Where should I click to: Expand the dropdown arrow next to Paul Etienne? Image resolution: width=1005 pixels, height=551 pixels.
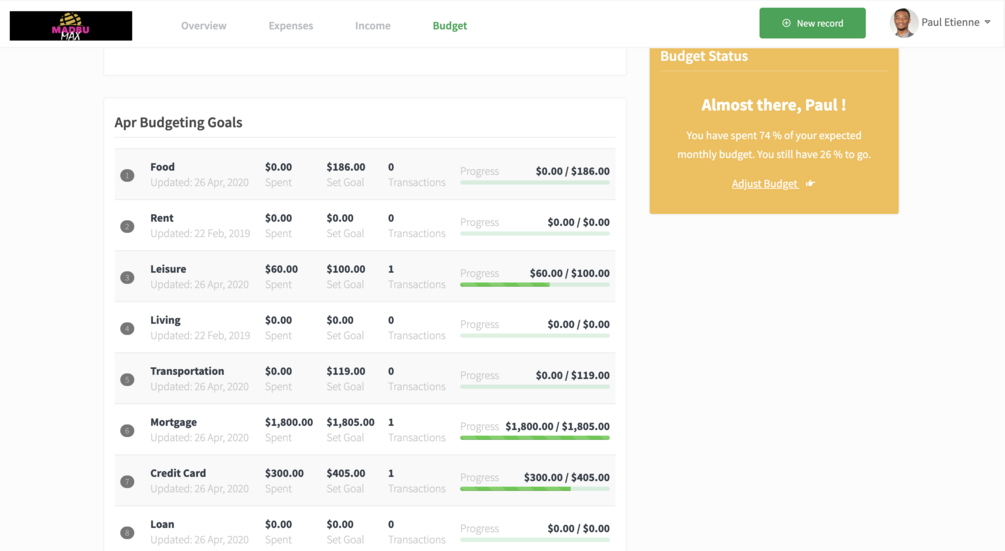click(988, 23)
